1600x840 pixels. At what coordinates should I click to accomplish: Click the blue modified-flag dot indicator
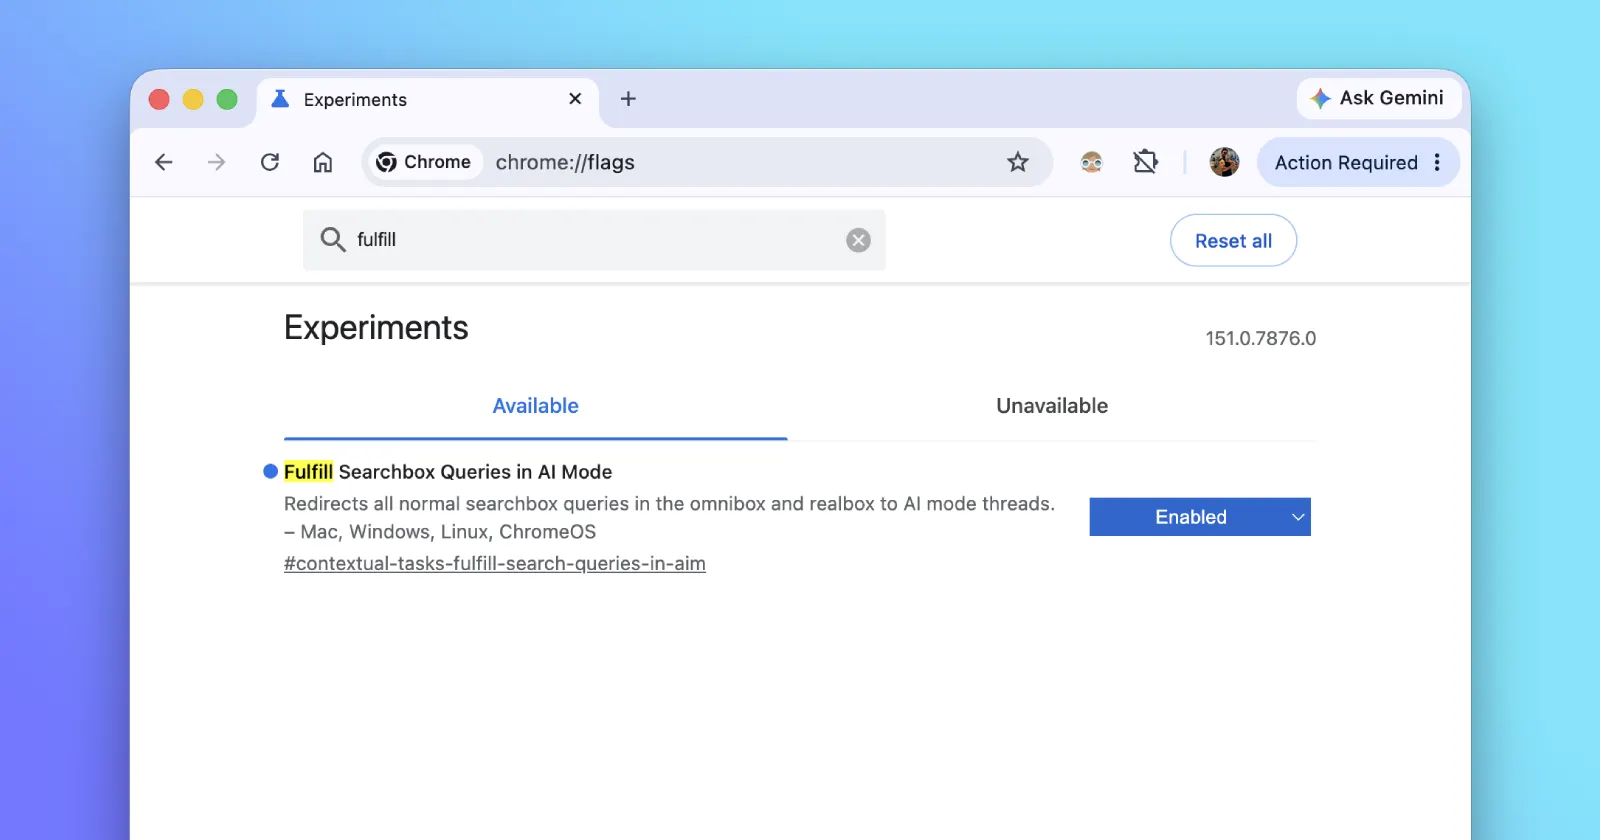(270, 471)
